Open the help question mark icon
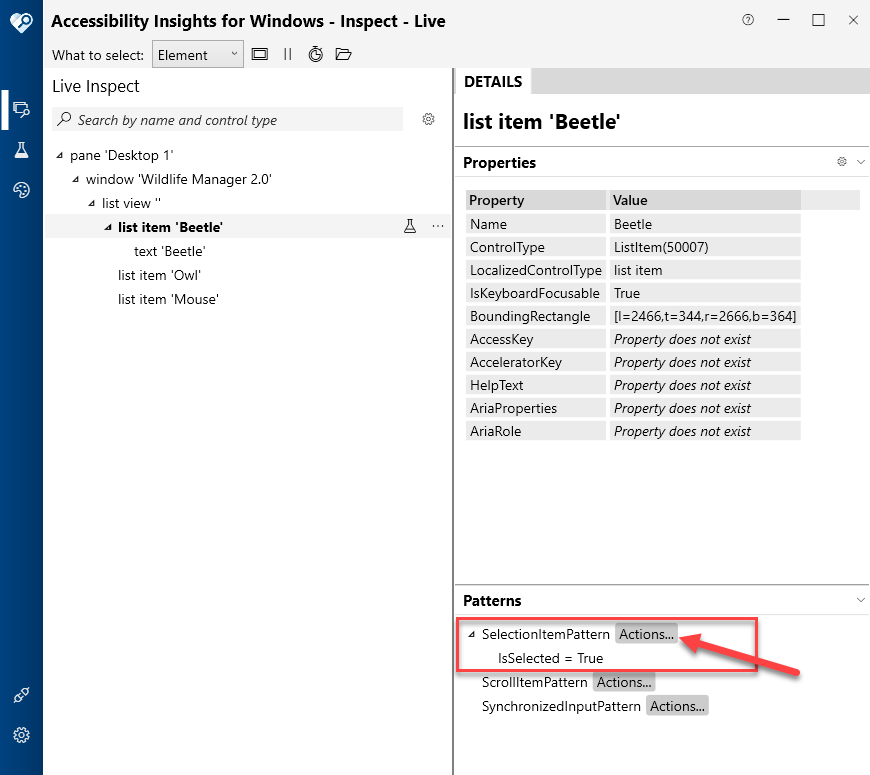Viewport: 870px width, 775px height. 748,21
